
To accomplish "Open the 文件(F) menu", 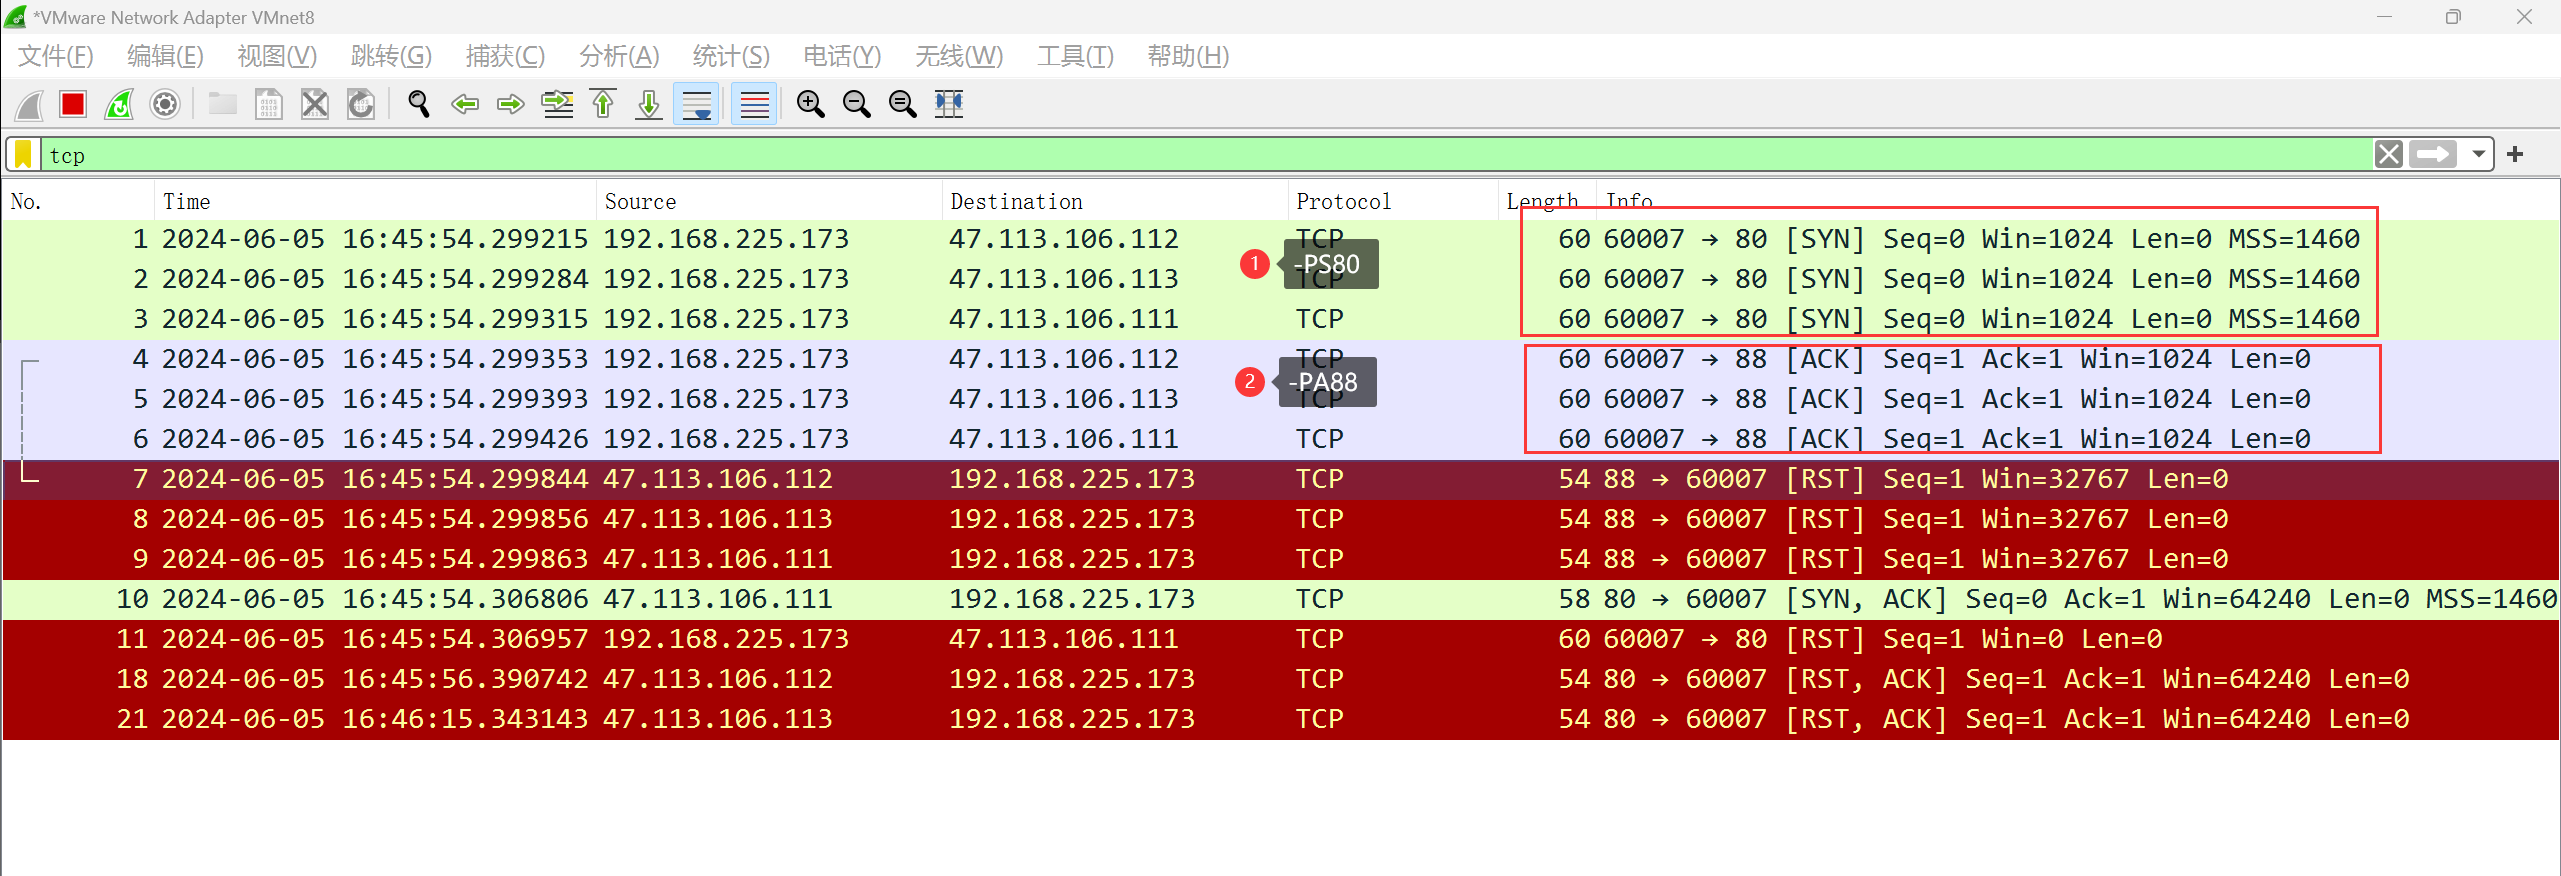I will tap(56, 56).
